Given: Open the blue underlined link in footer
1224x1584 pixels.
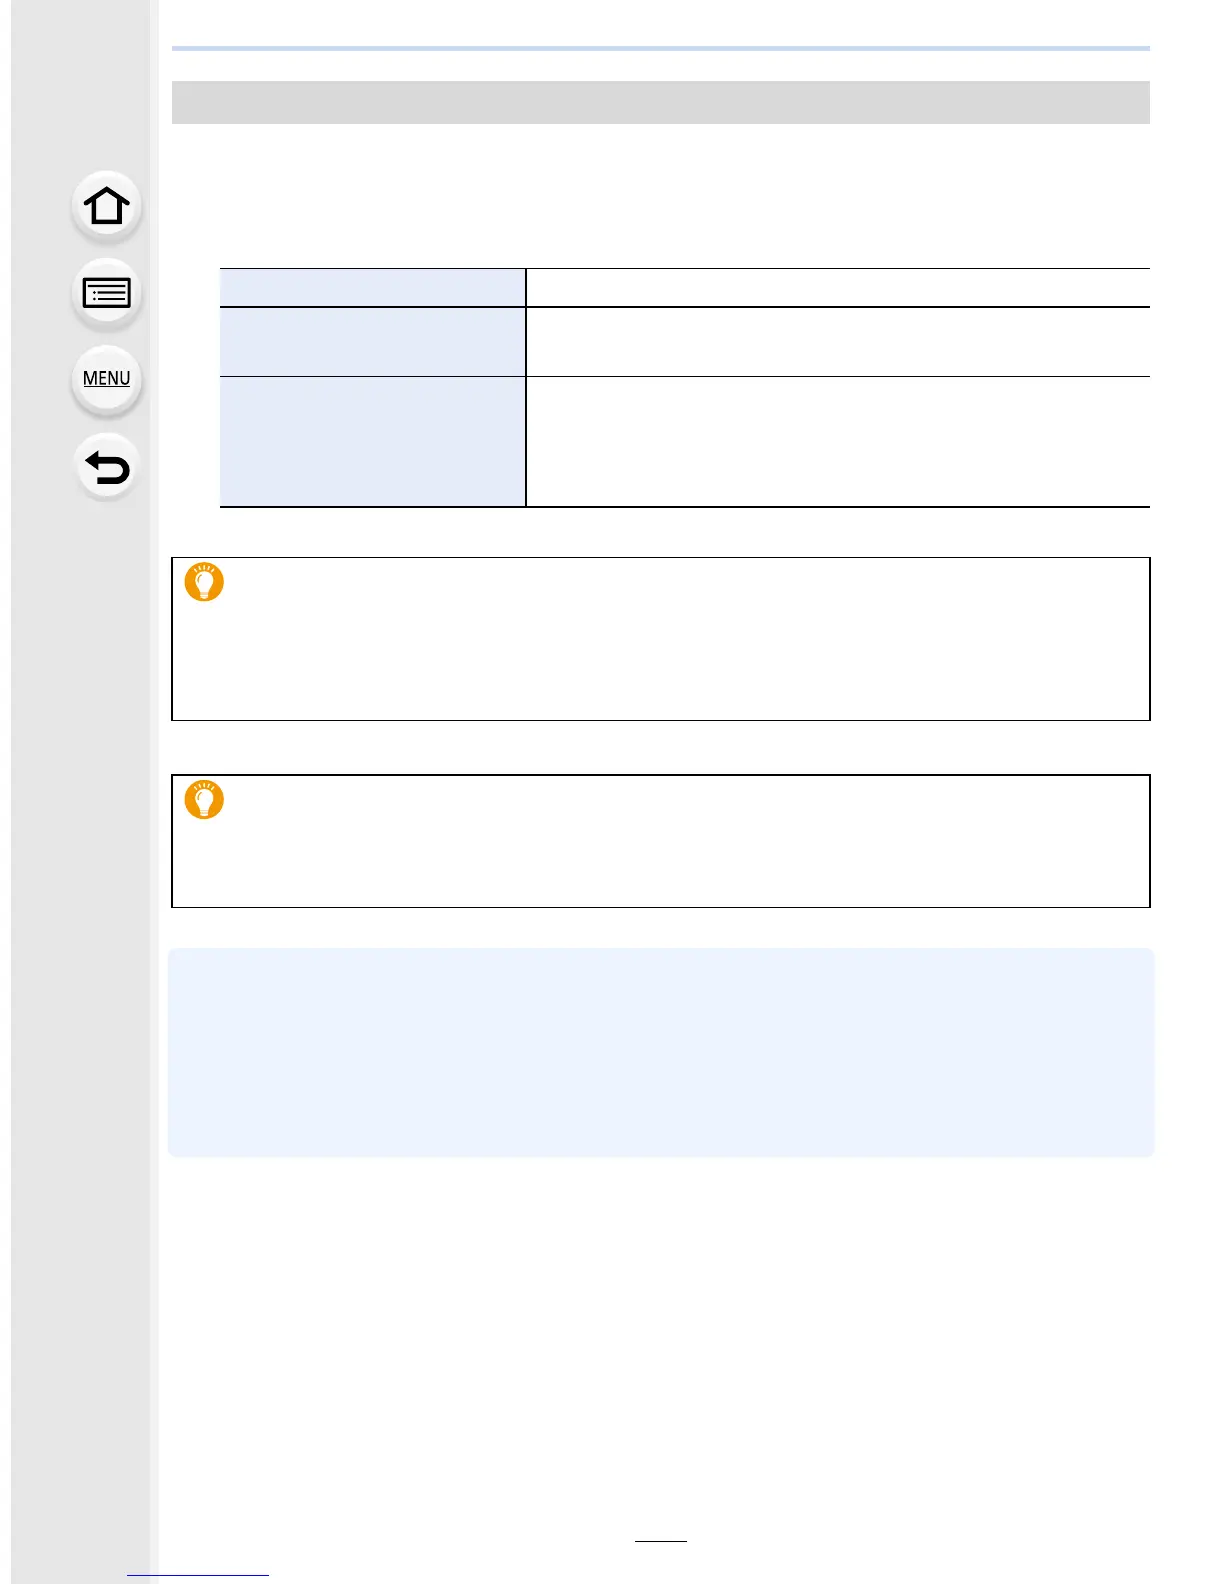Looking at the screenshot, I should (198, 1575).
